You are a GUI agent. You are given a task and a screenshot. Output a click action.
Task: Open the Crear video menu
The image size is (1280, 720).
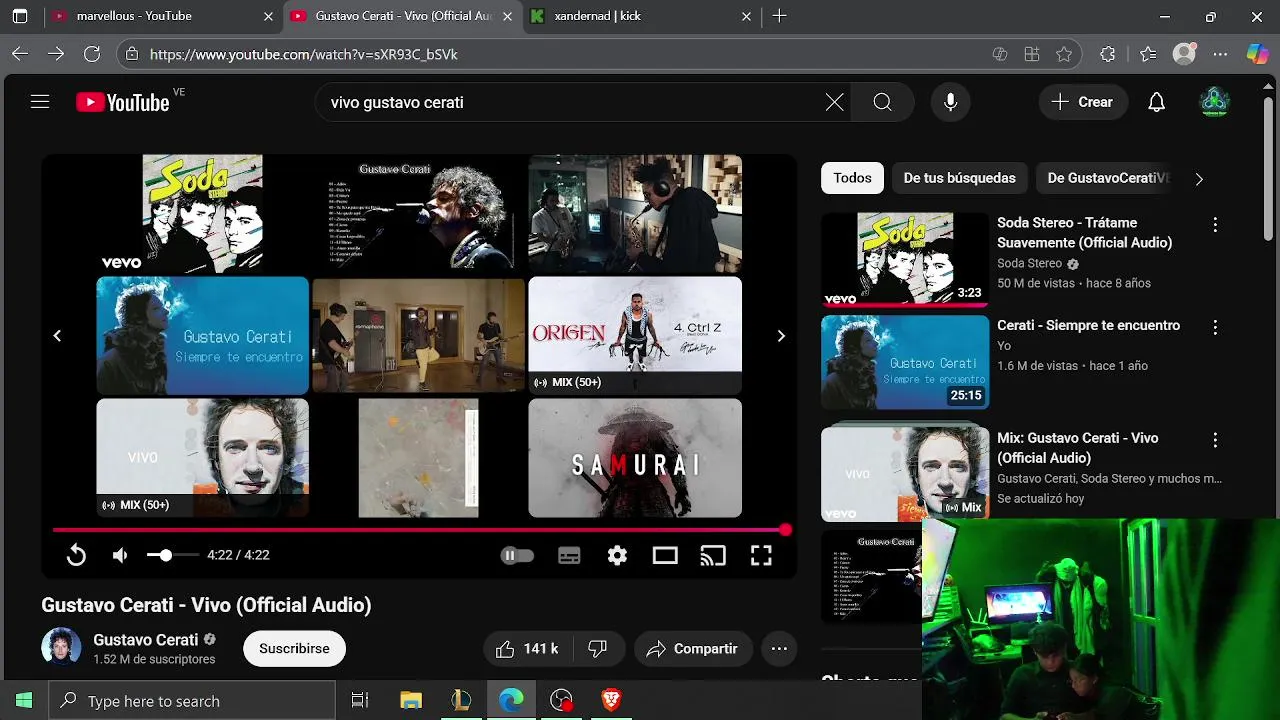click(1082, 102)
